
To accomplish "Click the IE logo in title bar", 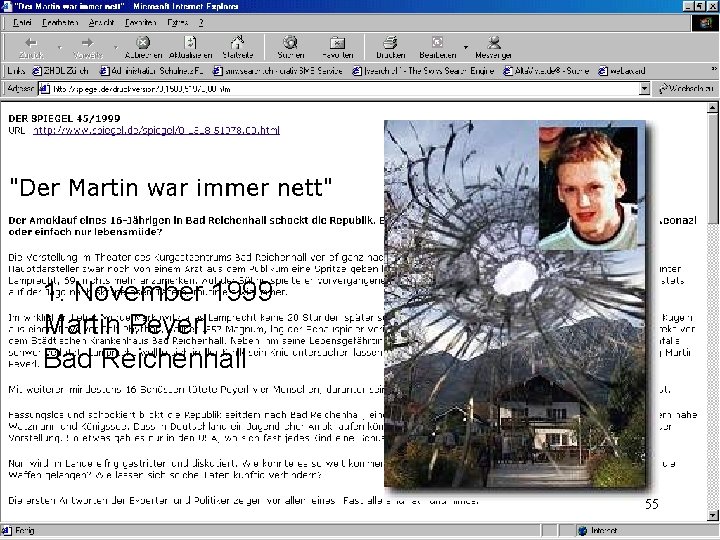I will [6, 6].
